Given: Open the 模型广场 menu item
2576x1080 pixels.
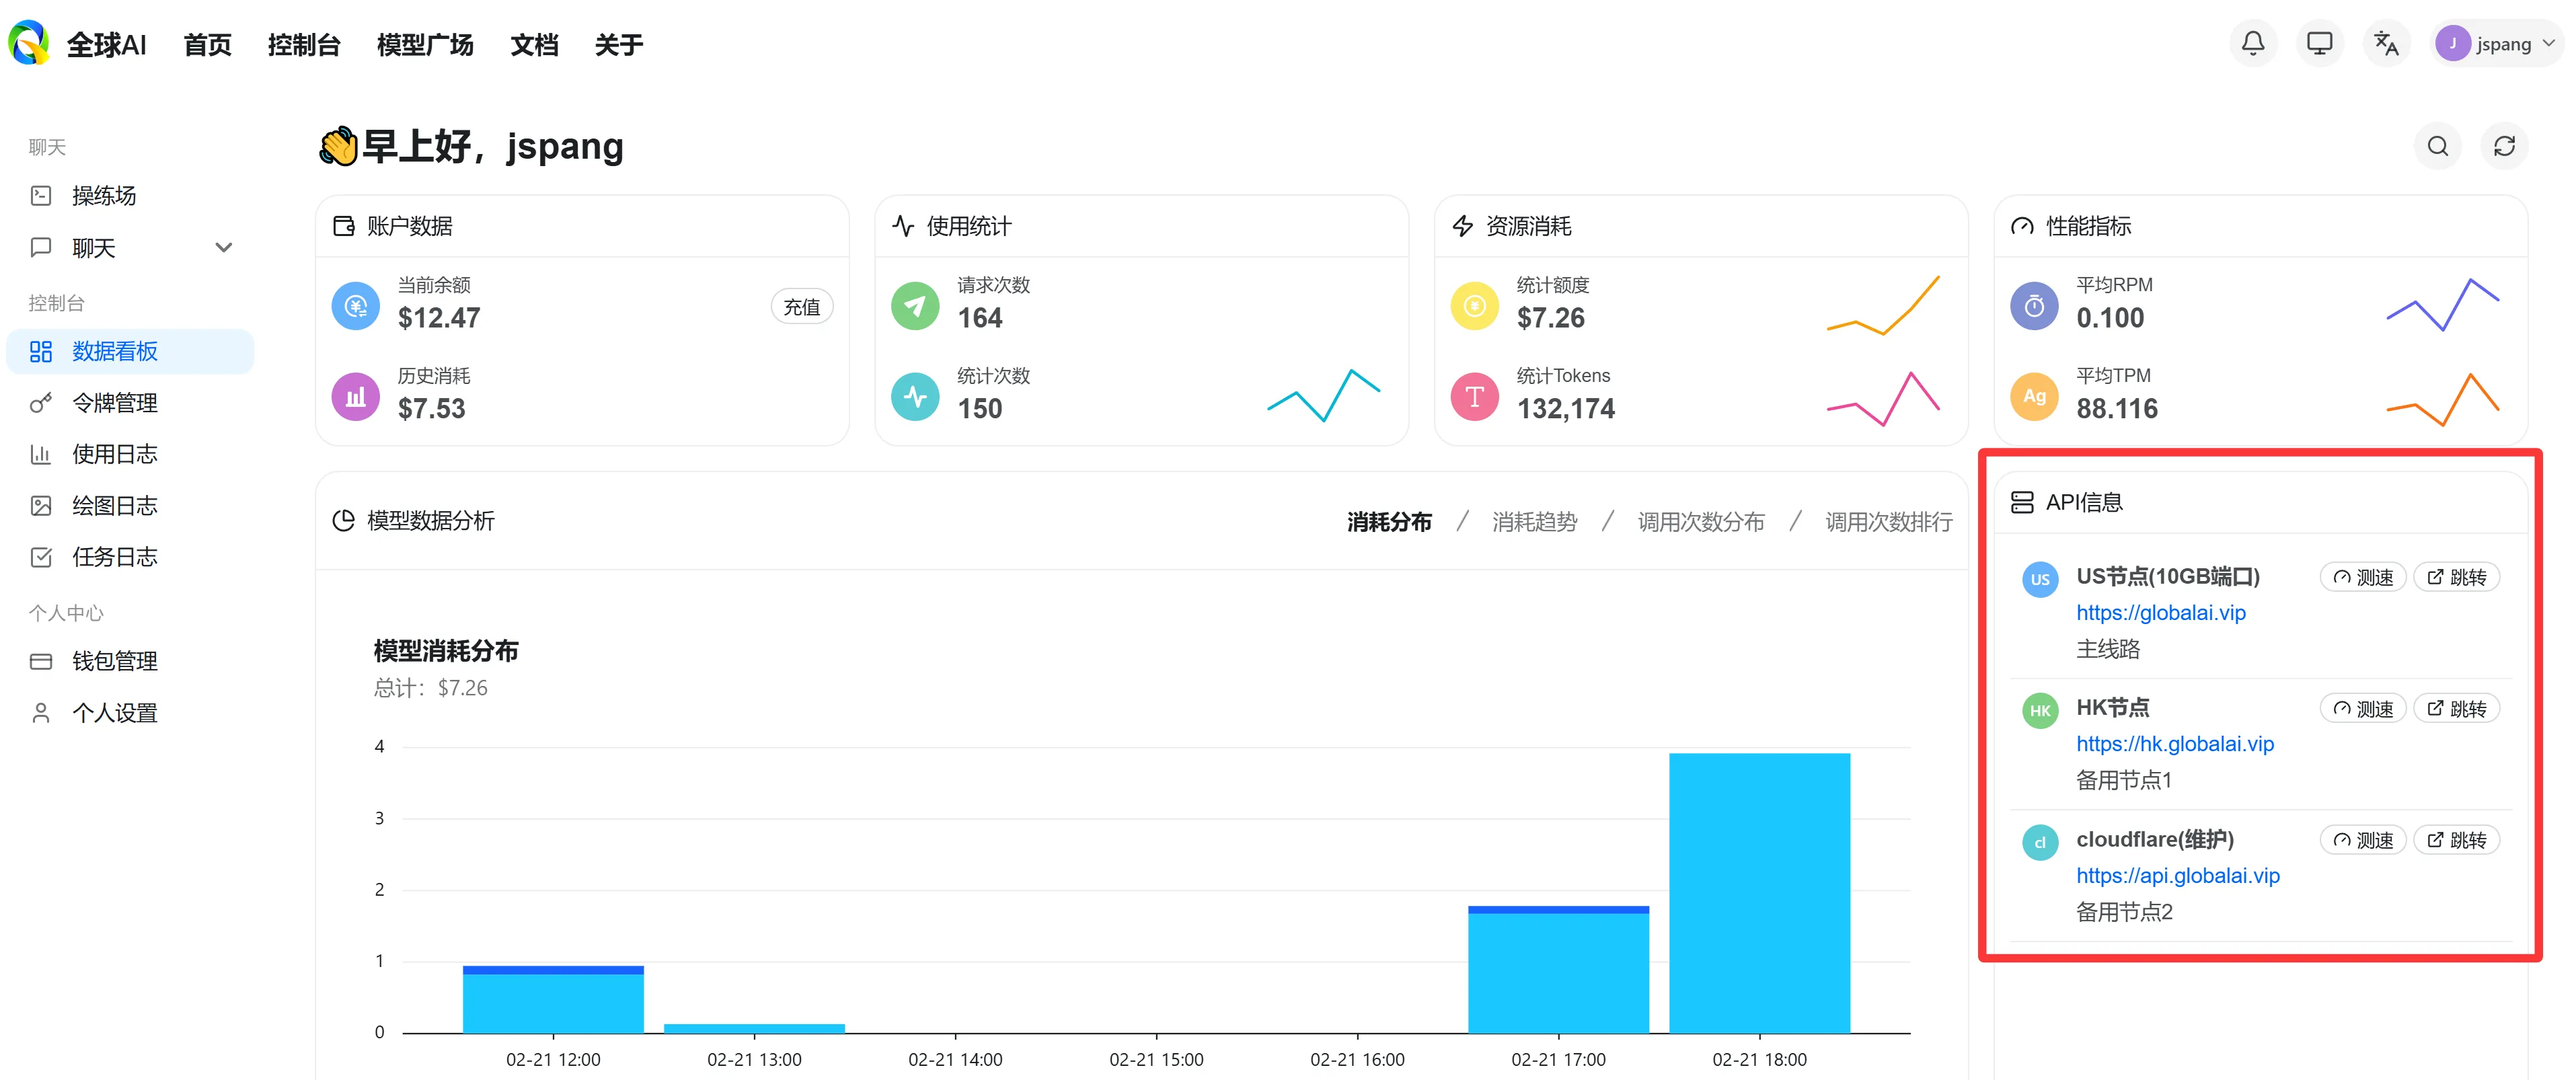Looking at the screenshot, I should click(425, 44).
